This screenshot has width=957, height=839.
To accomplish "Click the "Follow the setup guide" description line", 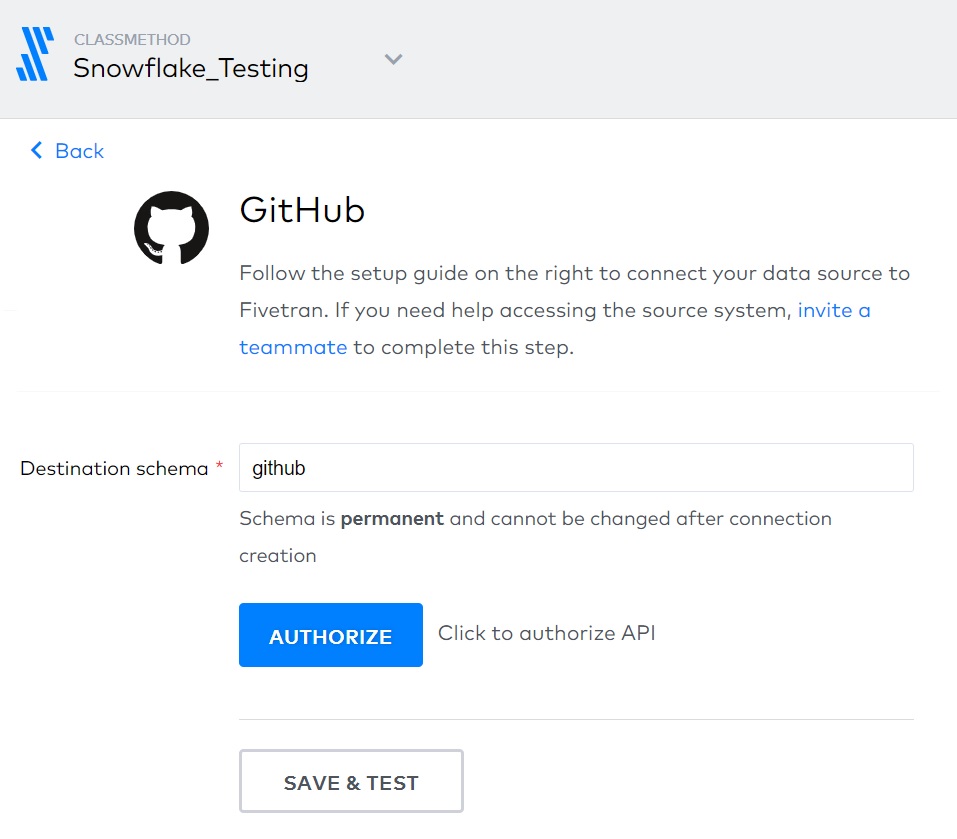I will pos(574,273).
